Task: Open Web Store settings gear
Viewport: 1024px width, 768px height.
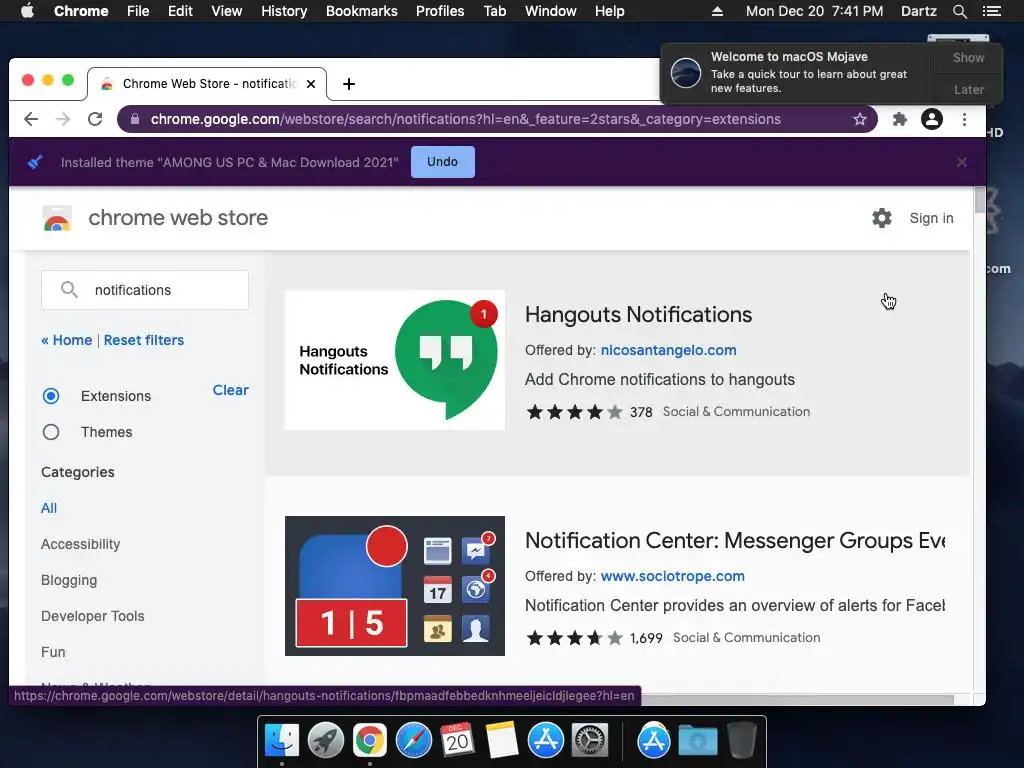Action: (882, 217)
